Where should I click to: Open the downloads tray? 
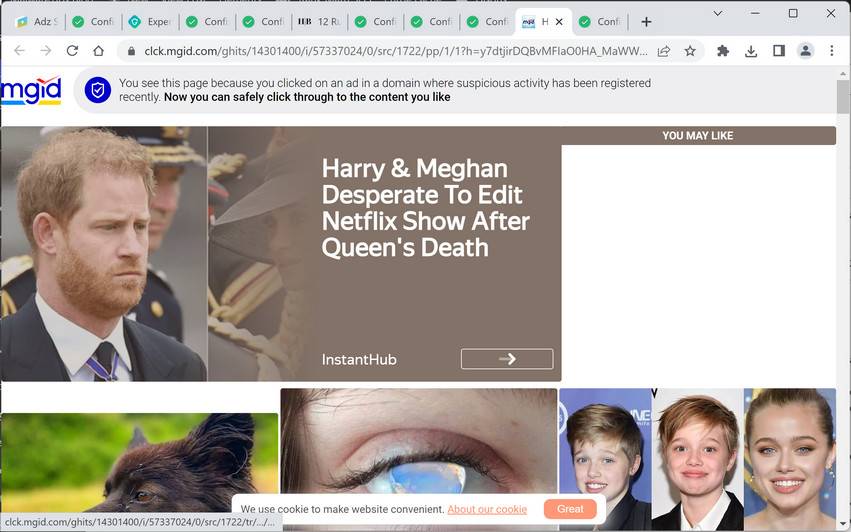tap(751, 51)
